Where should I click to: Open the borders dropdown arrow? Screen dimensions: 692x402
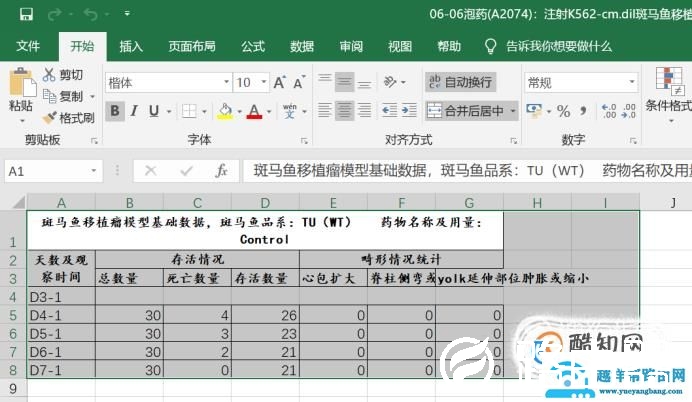pos(204,111)
